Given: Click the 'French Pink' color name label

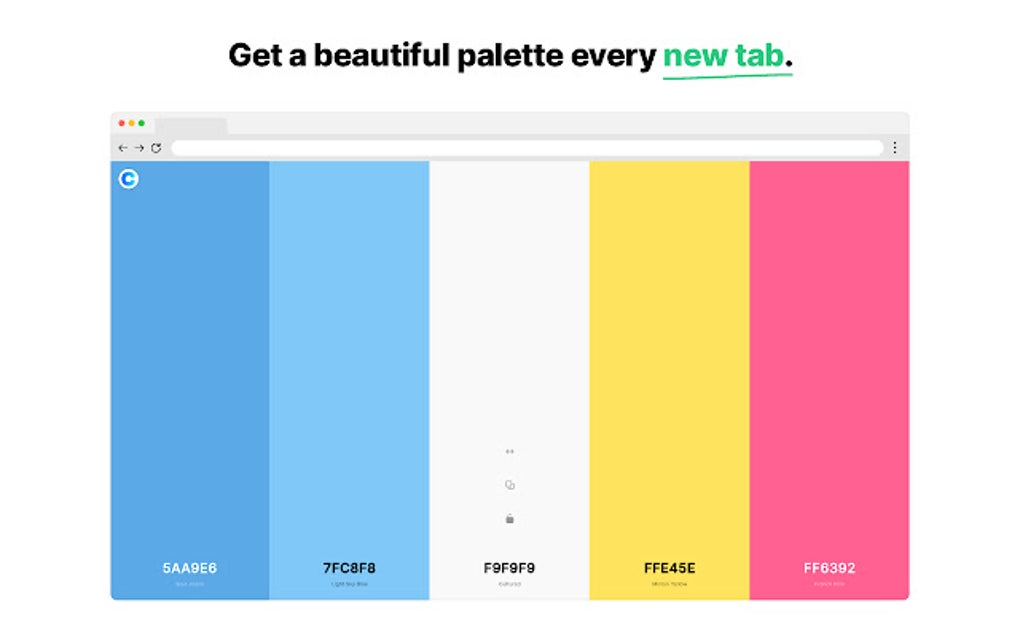Looking at the screenshot, I should pos(830,584).
